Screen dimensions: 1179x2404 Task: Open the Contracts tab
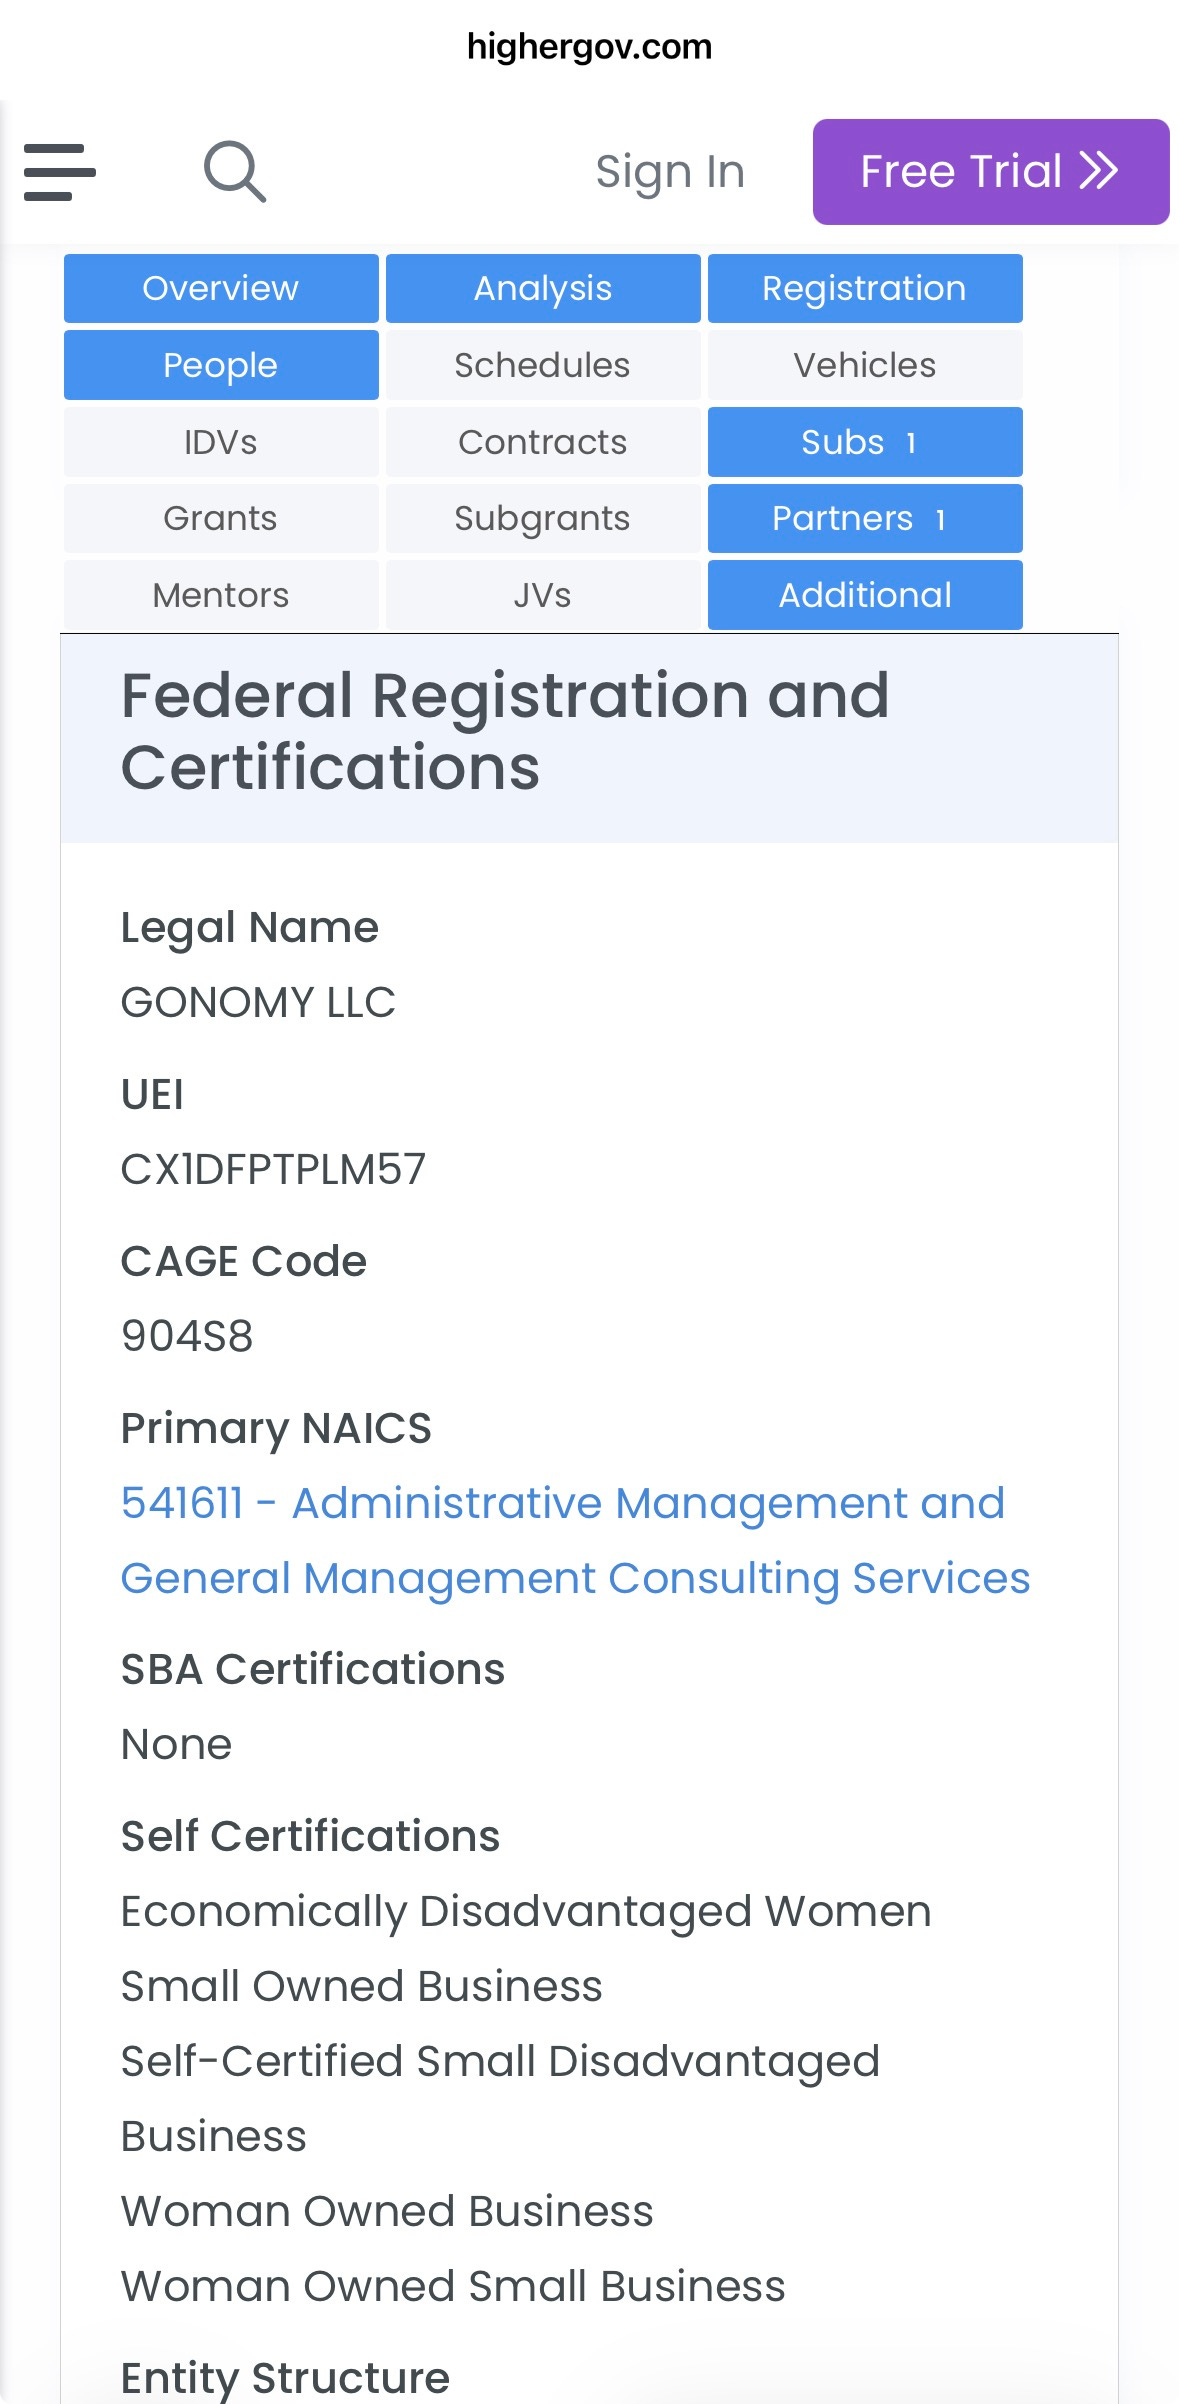point(543,442)
